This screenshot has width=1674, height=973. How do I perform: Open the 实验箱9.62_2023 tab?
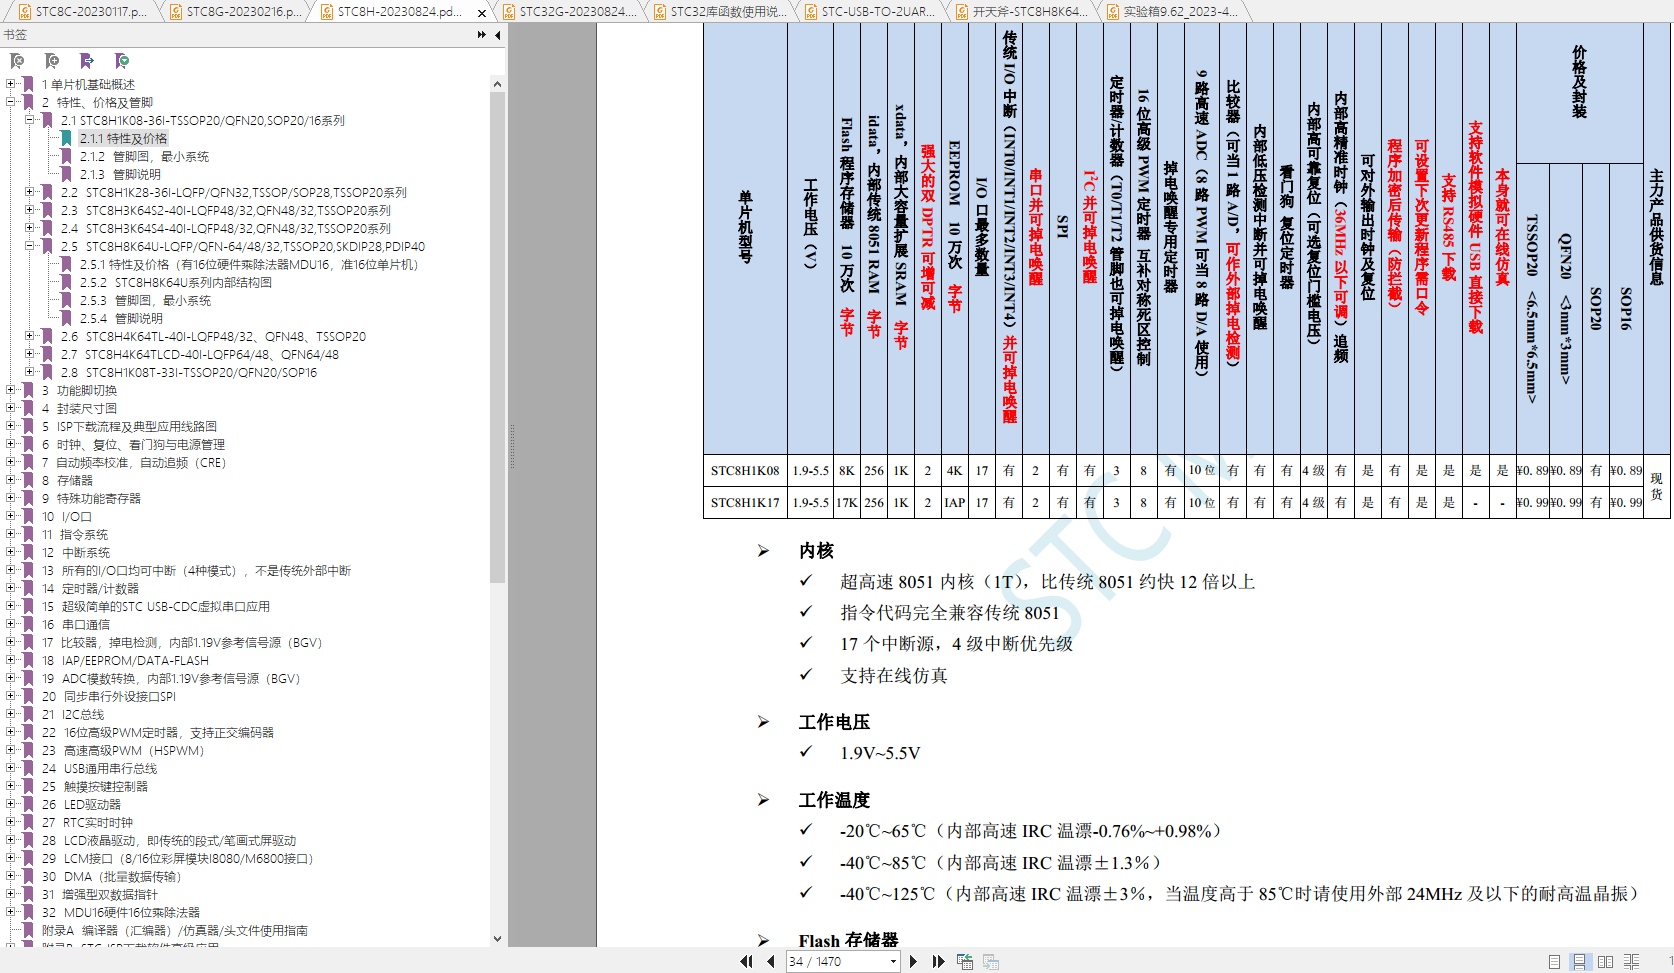click(x=1172, y=12)
